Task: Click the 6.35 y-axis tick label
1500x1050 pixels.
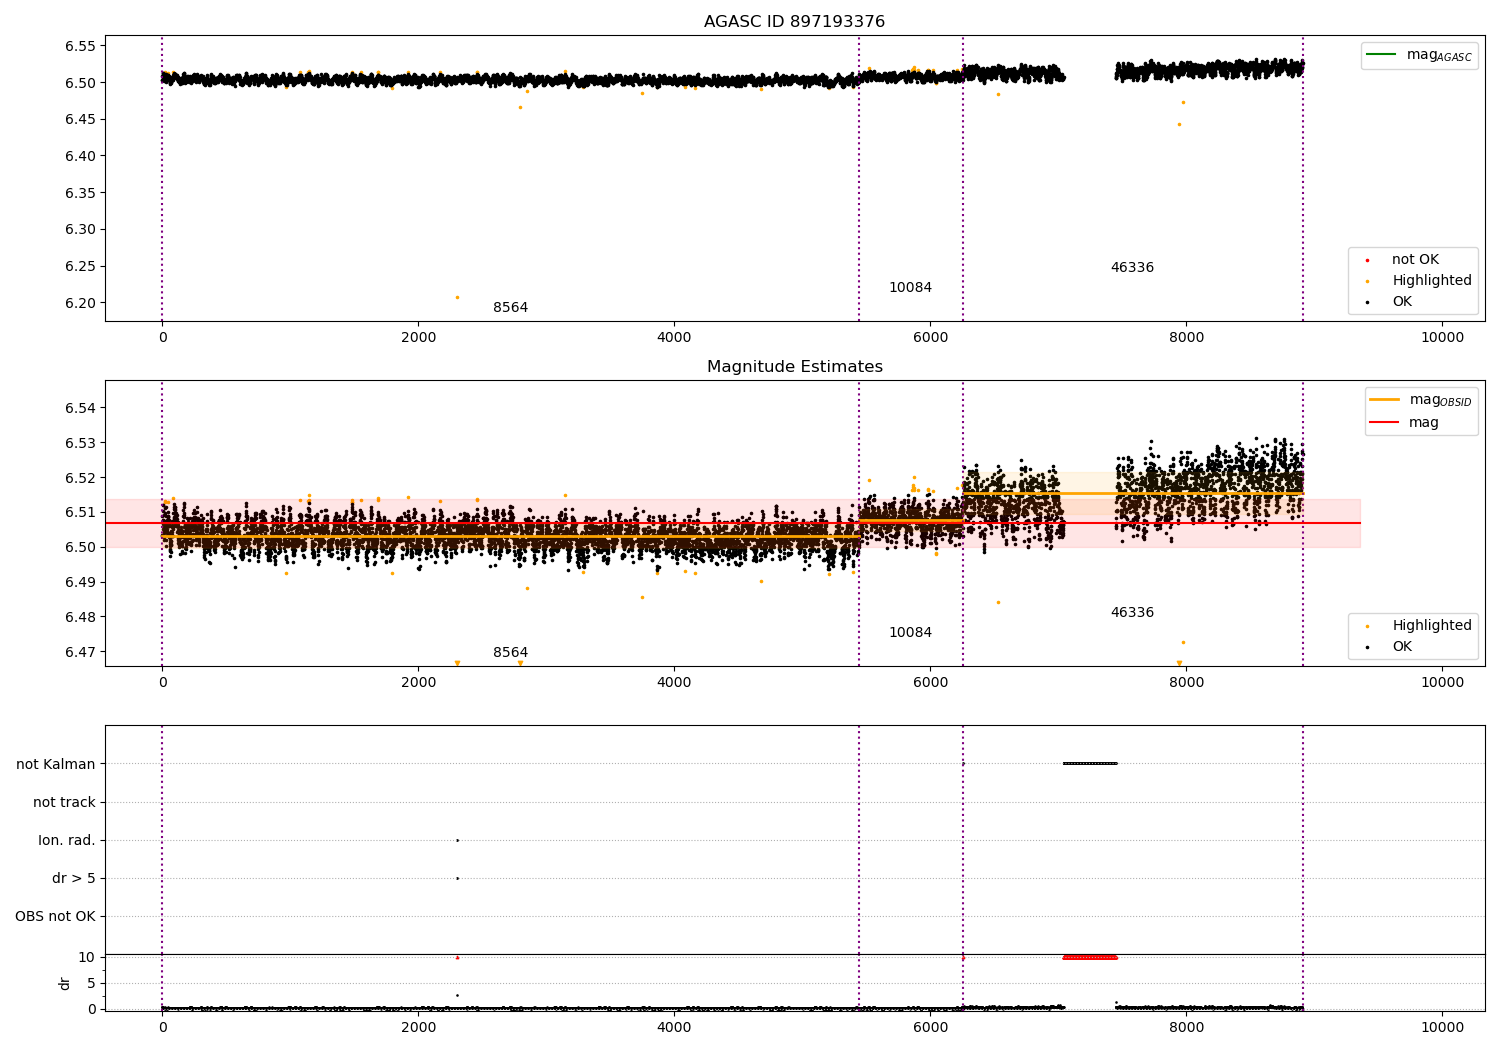Action: click(80, 193)
